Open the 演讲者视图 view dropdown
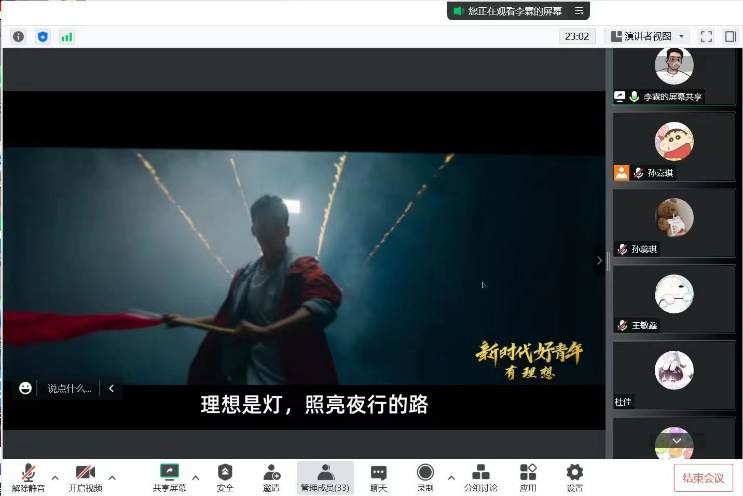The image size is (743, 496). click(x=647, y=36)
